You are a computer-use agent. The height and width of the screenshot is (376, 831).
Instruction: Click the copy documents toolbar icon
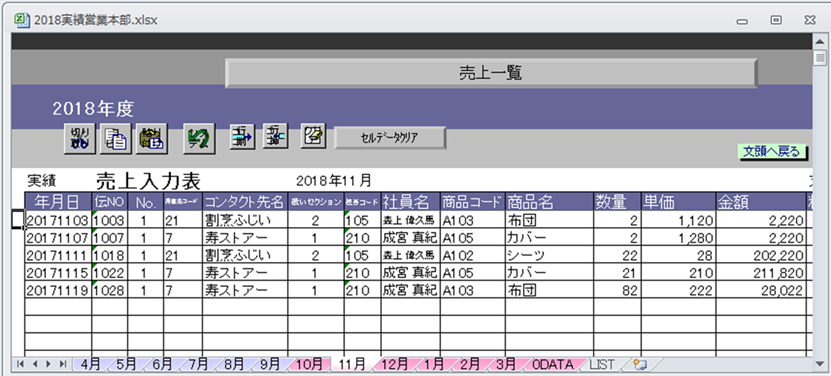[x=116, y=139]
